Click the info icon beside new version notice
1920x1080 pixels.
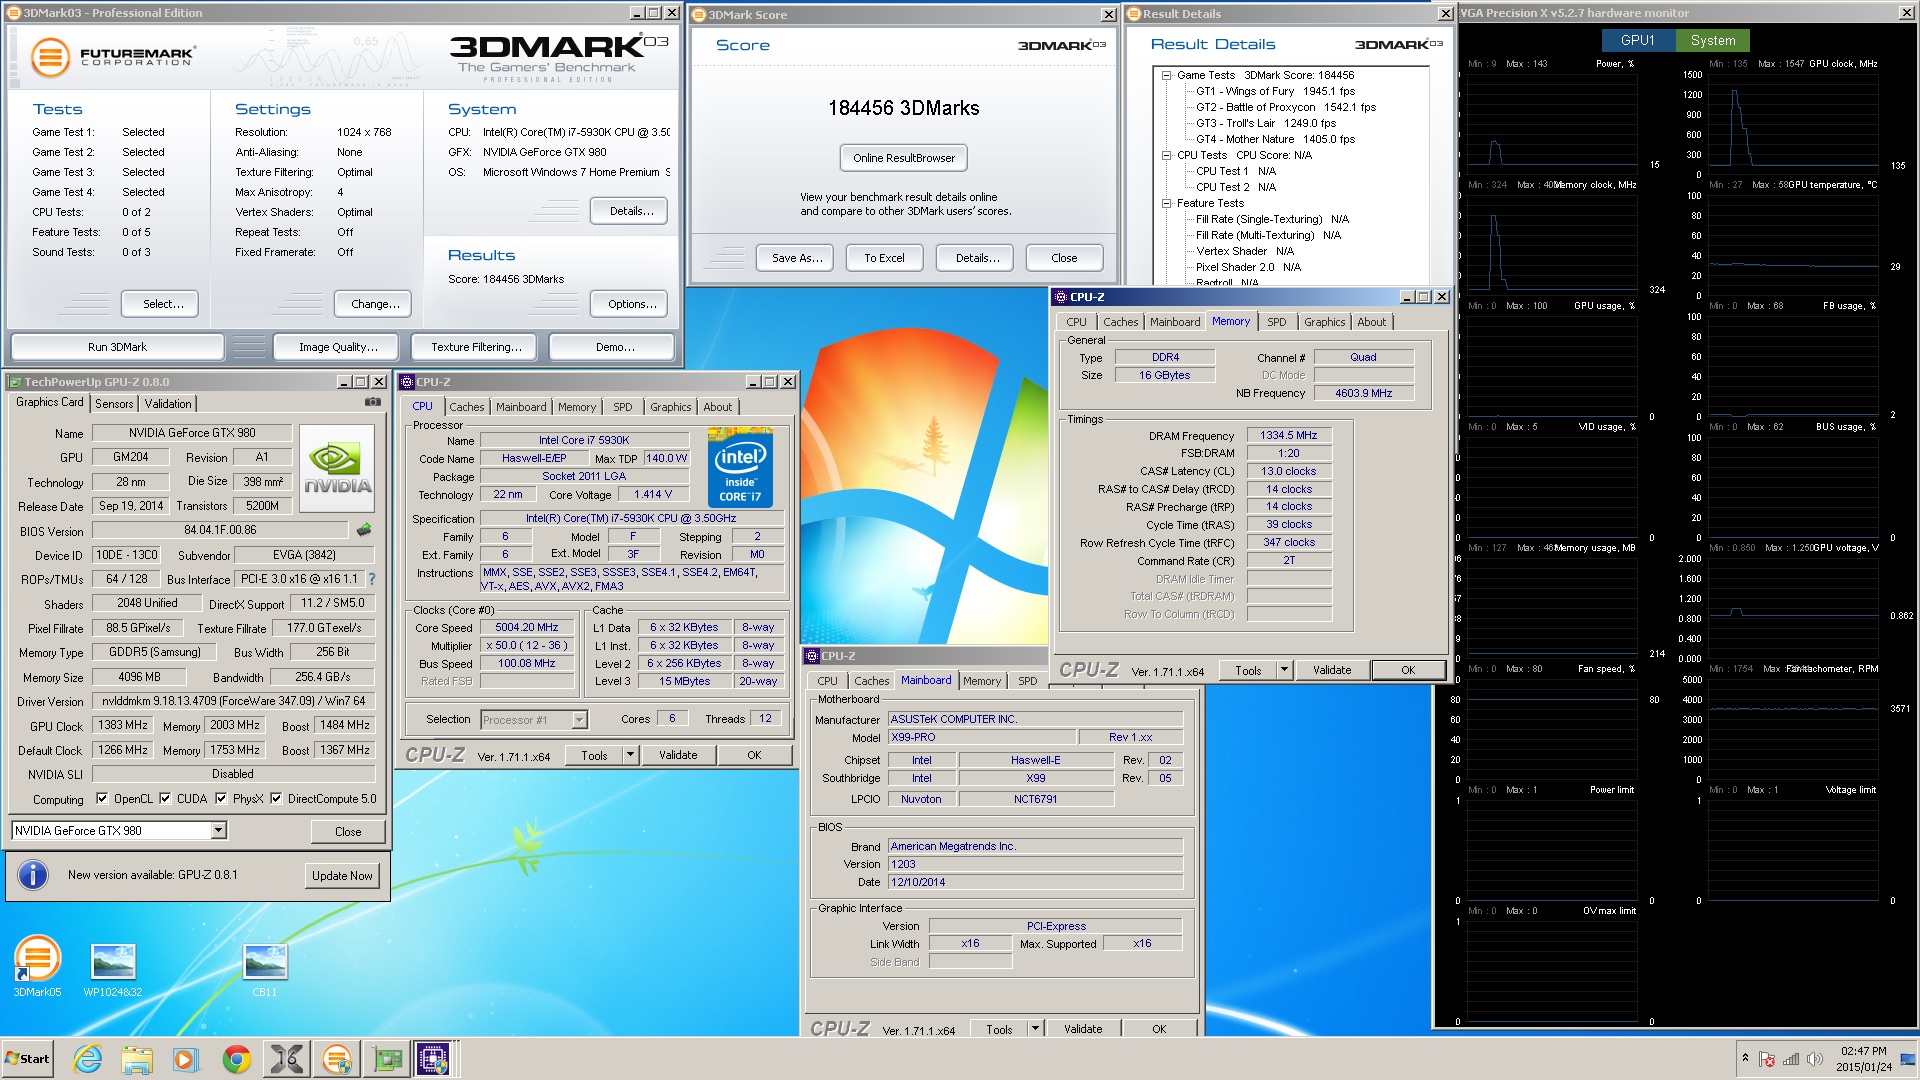(x=33, y=875)
